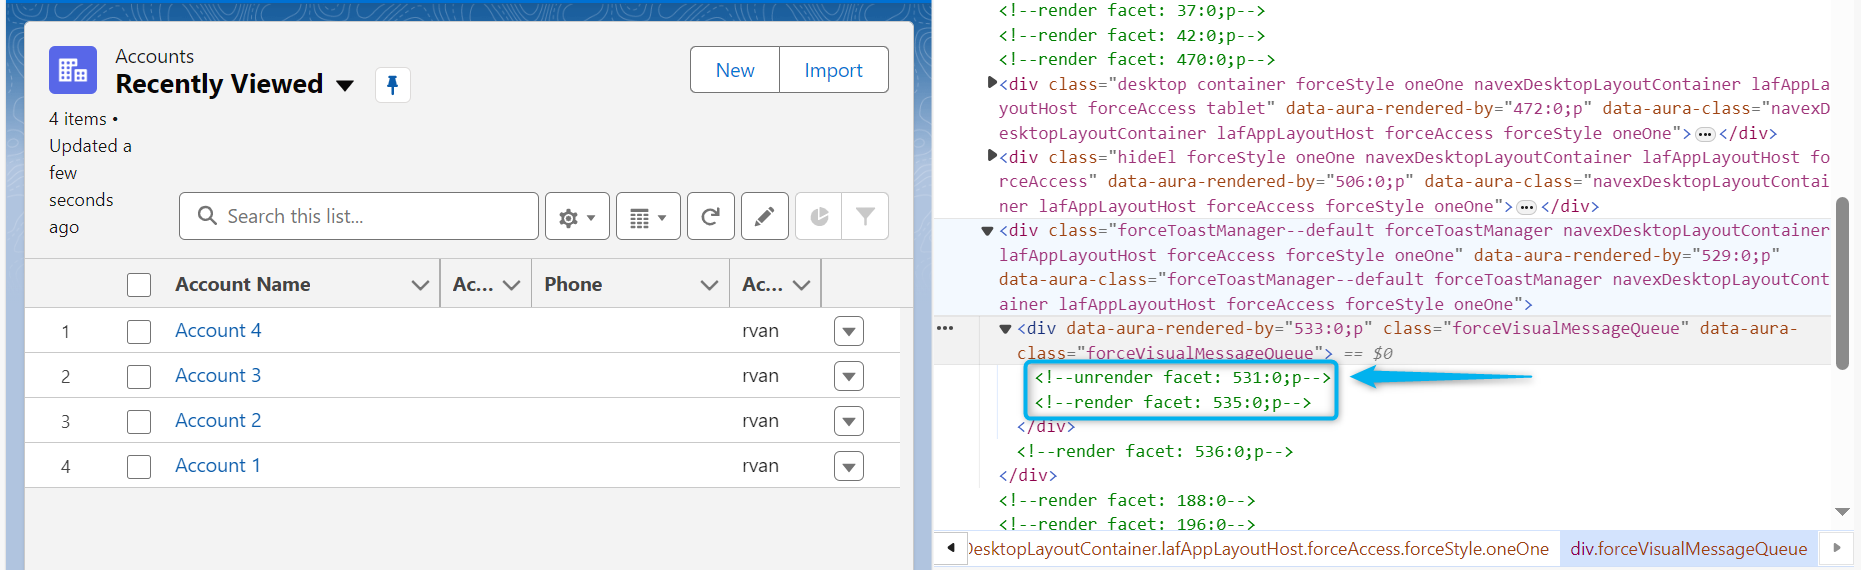Screen dimensions: 1861x570
Task: Open list view controls gear menu
Action: (577, 217)
